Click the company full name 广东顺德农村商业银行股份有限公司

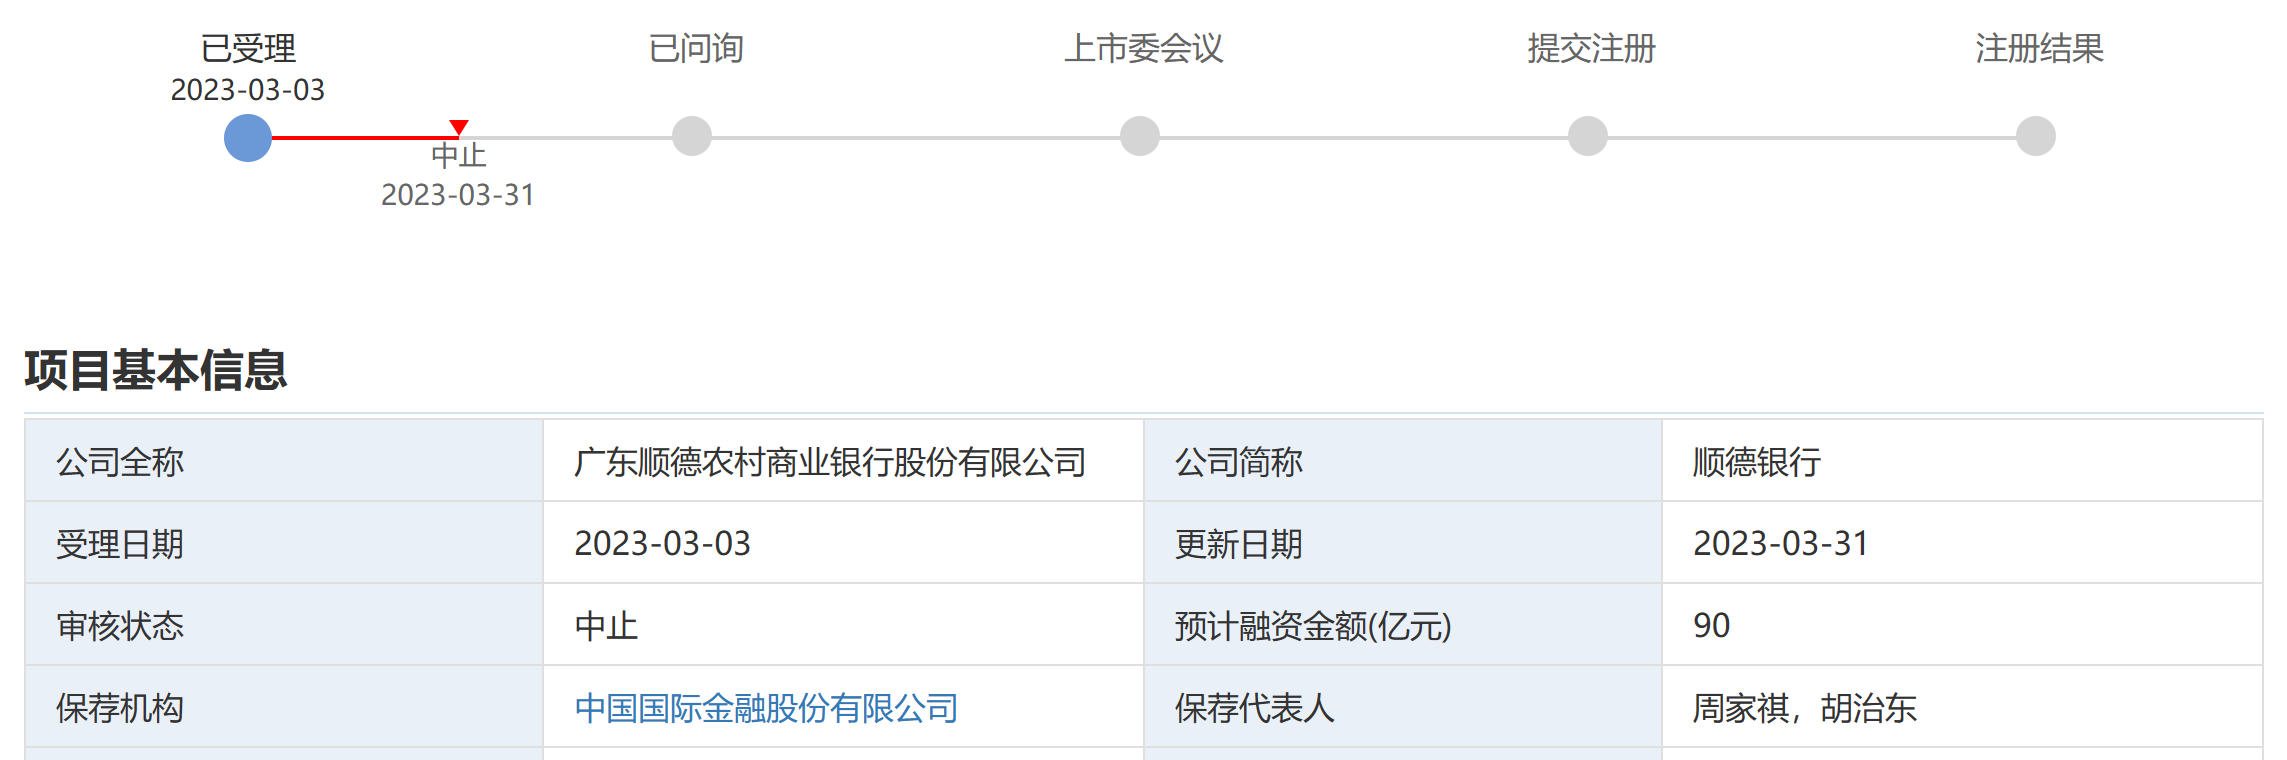click(x=830, y=462)
